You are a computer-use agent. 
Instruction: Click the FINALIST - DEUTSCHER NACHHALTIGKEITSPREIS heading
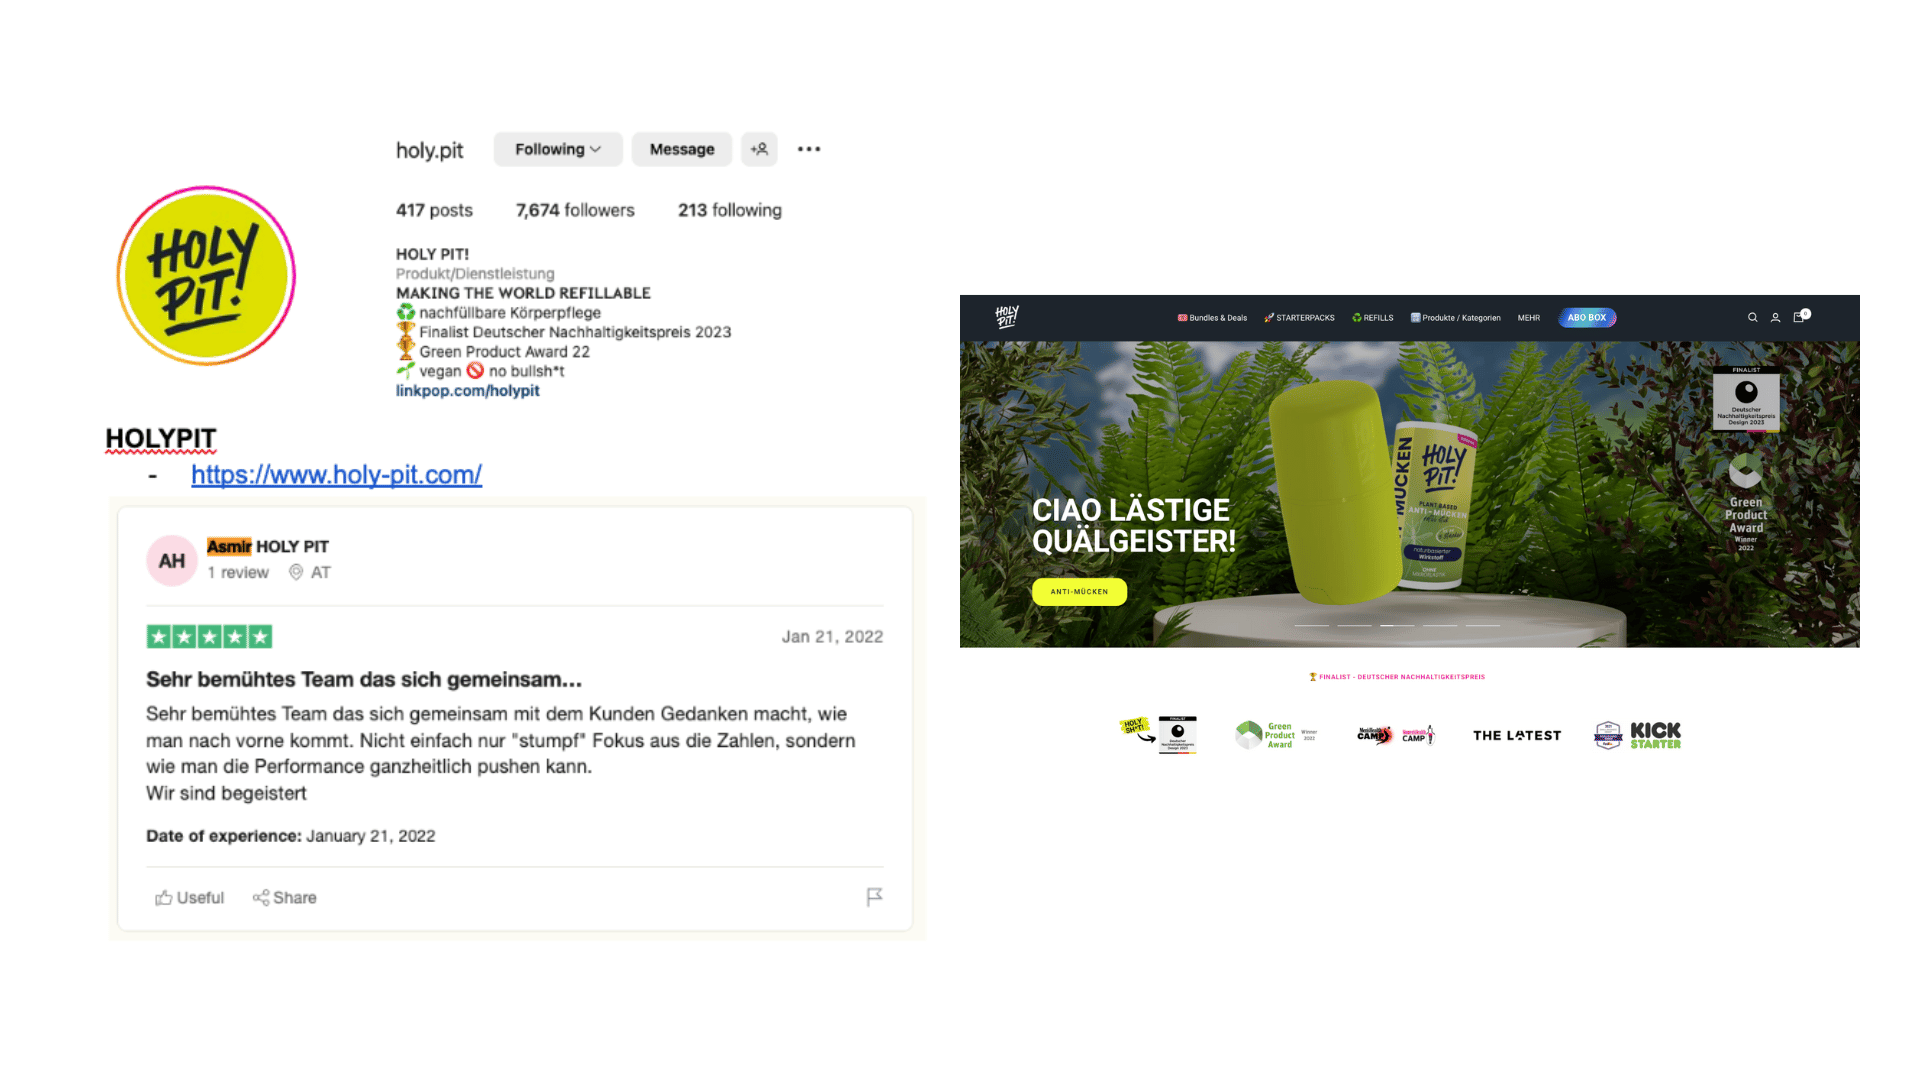coord(1397,677)
